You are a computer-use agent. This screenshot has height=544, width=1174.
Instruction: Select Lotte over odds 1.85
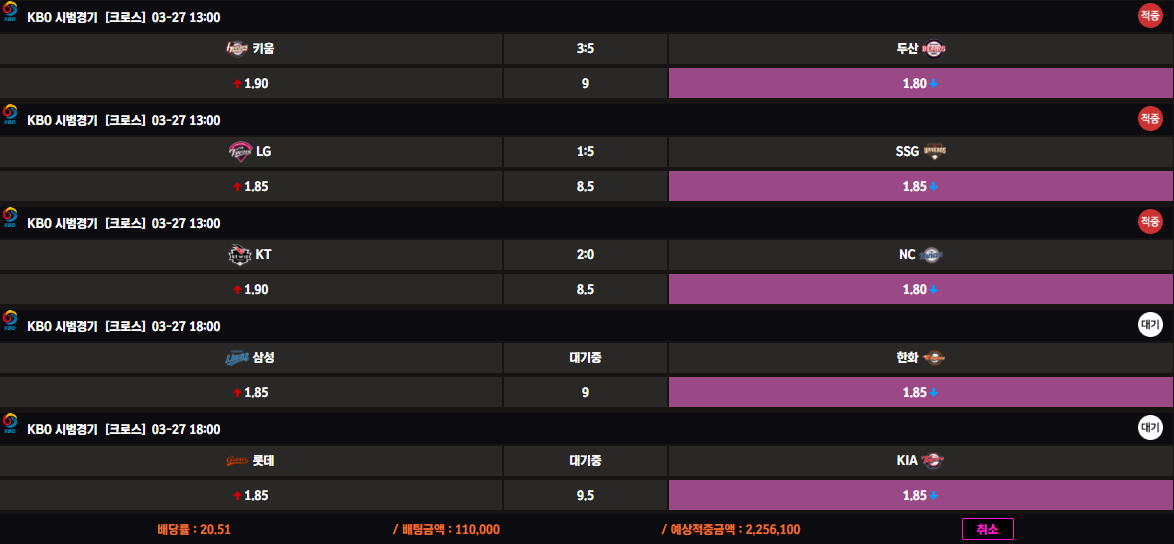(x=251, y=495)
